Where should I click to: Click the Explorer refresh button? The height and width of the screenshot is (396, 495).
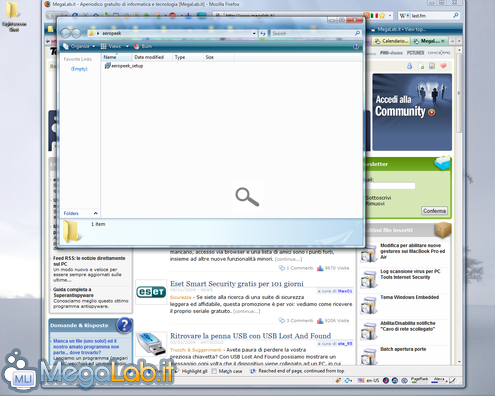pos(263,33)
